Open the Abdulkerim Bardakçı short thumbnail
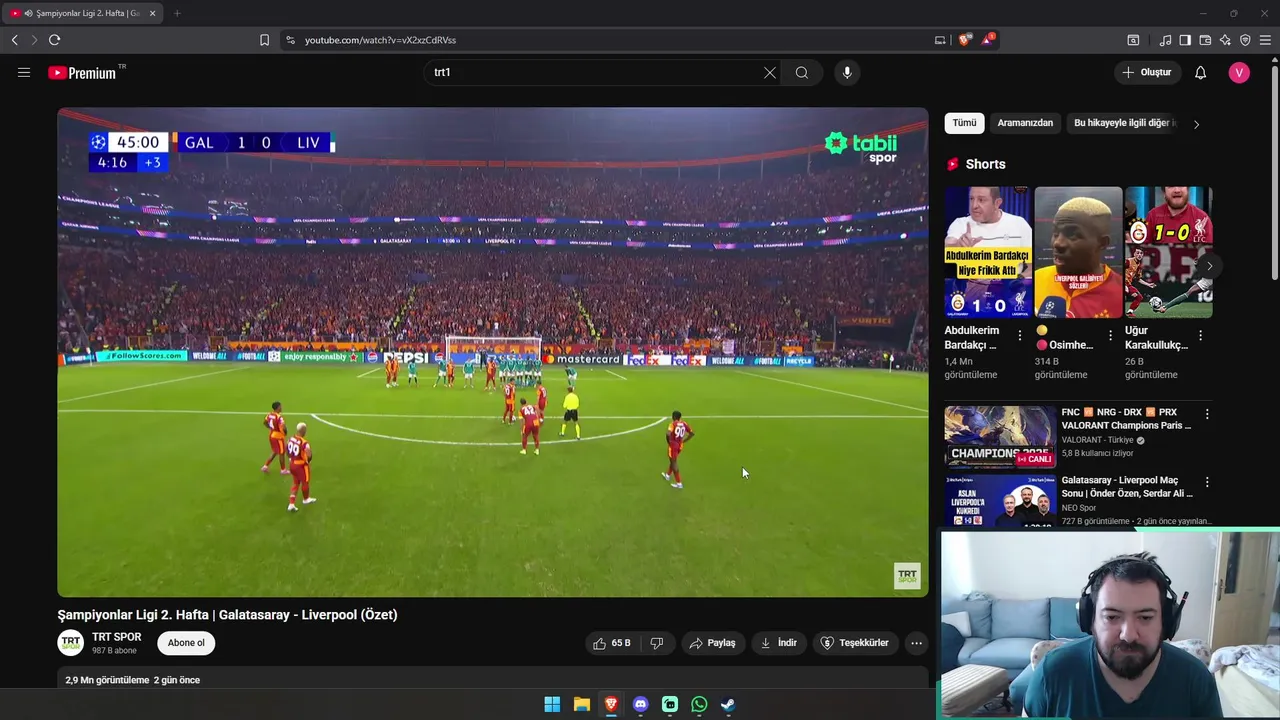 [988, 252]
